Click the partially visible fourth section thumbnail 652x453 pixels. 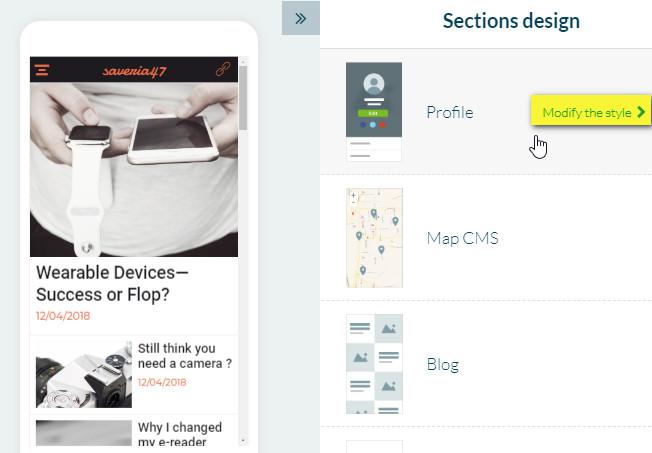click(x=374, y=447)
